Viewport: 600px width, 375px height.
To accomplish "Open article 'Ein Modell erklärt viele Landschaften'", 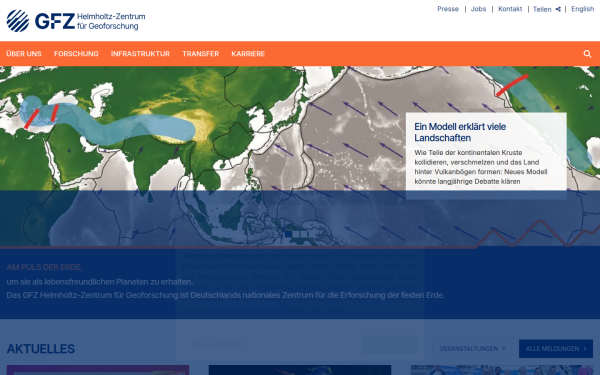I will [x=460, y=132].
